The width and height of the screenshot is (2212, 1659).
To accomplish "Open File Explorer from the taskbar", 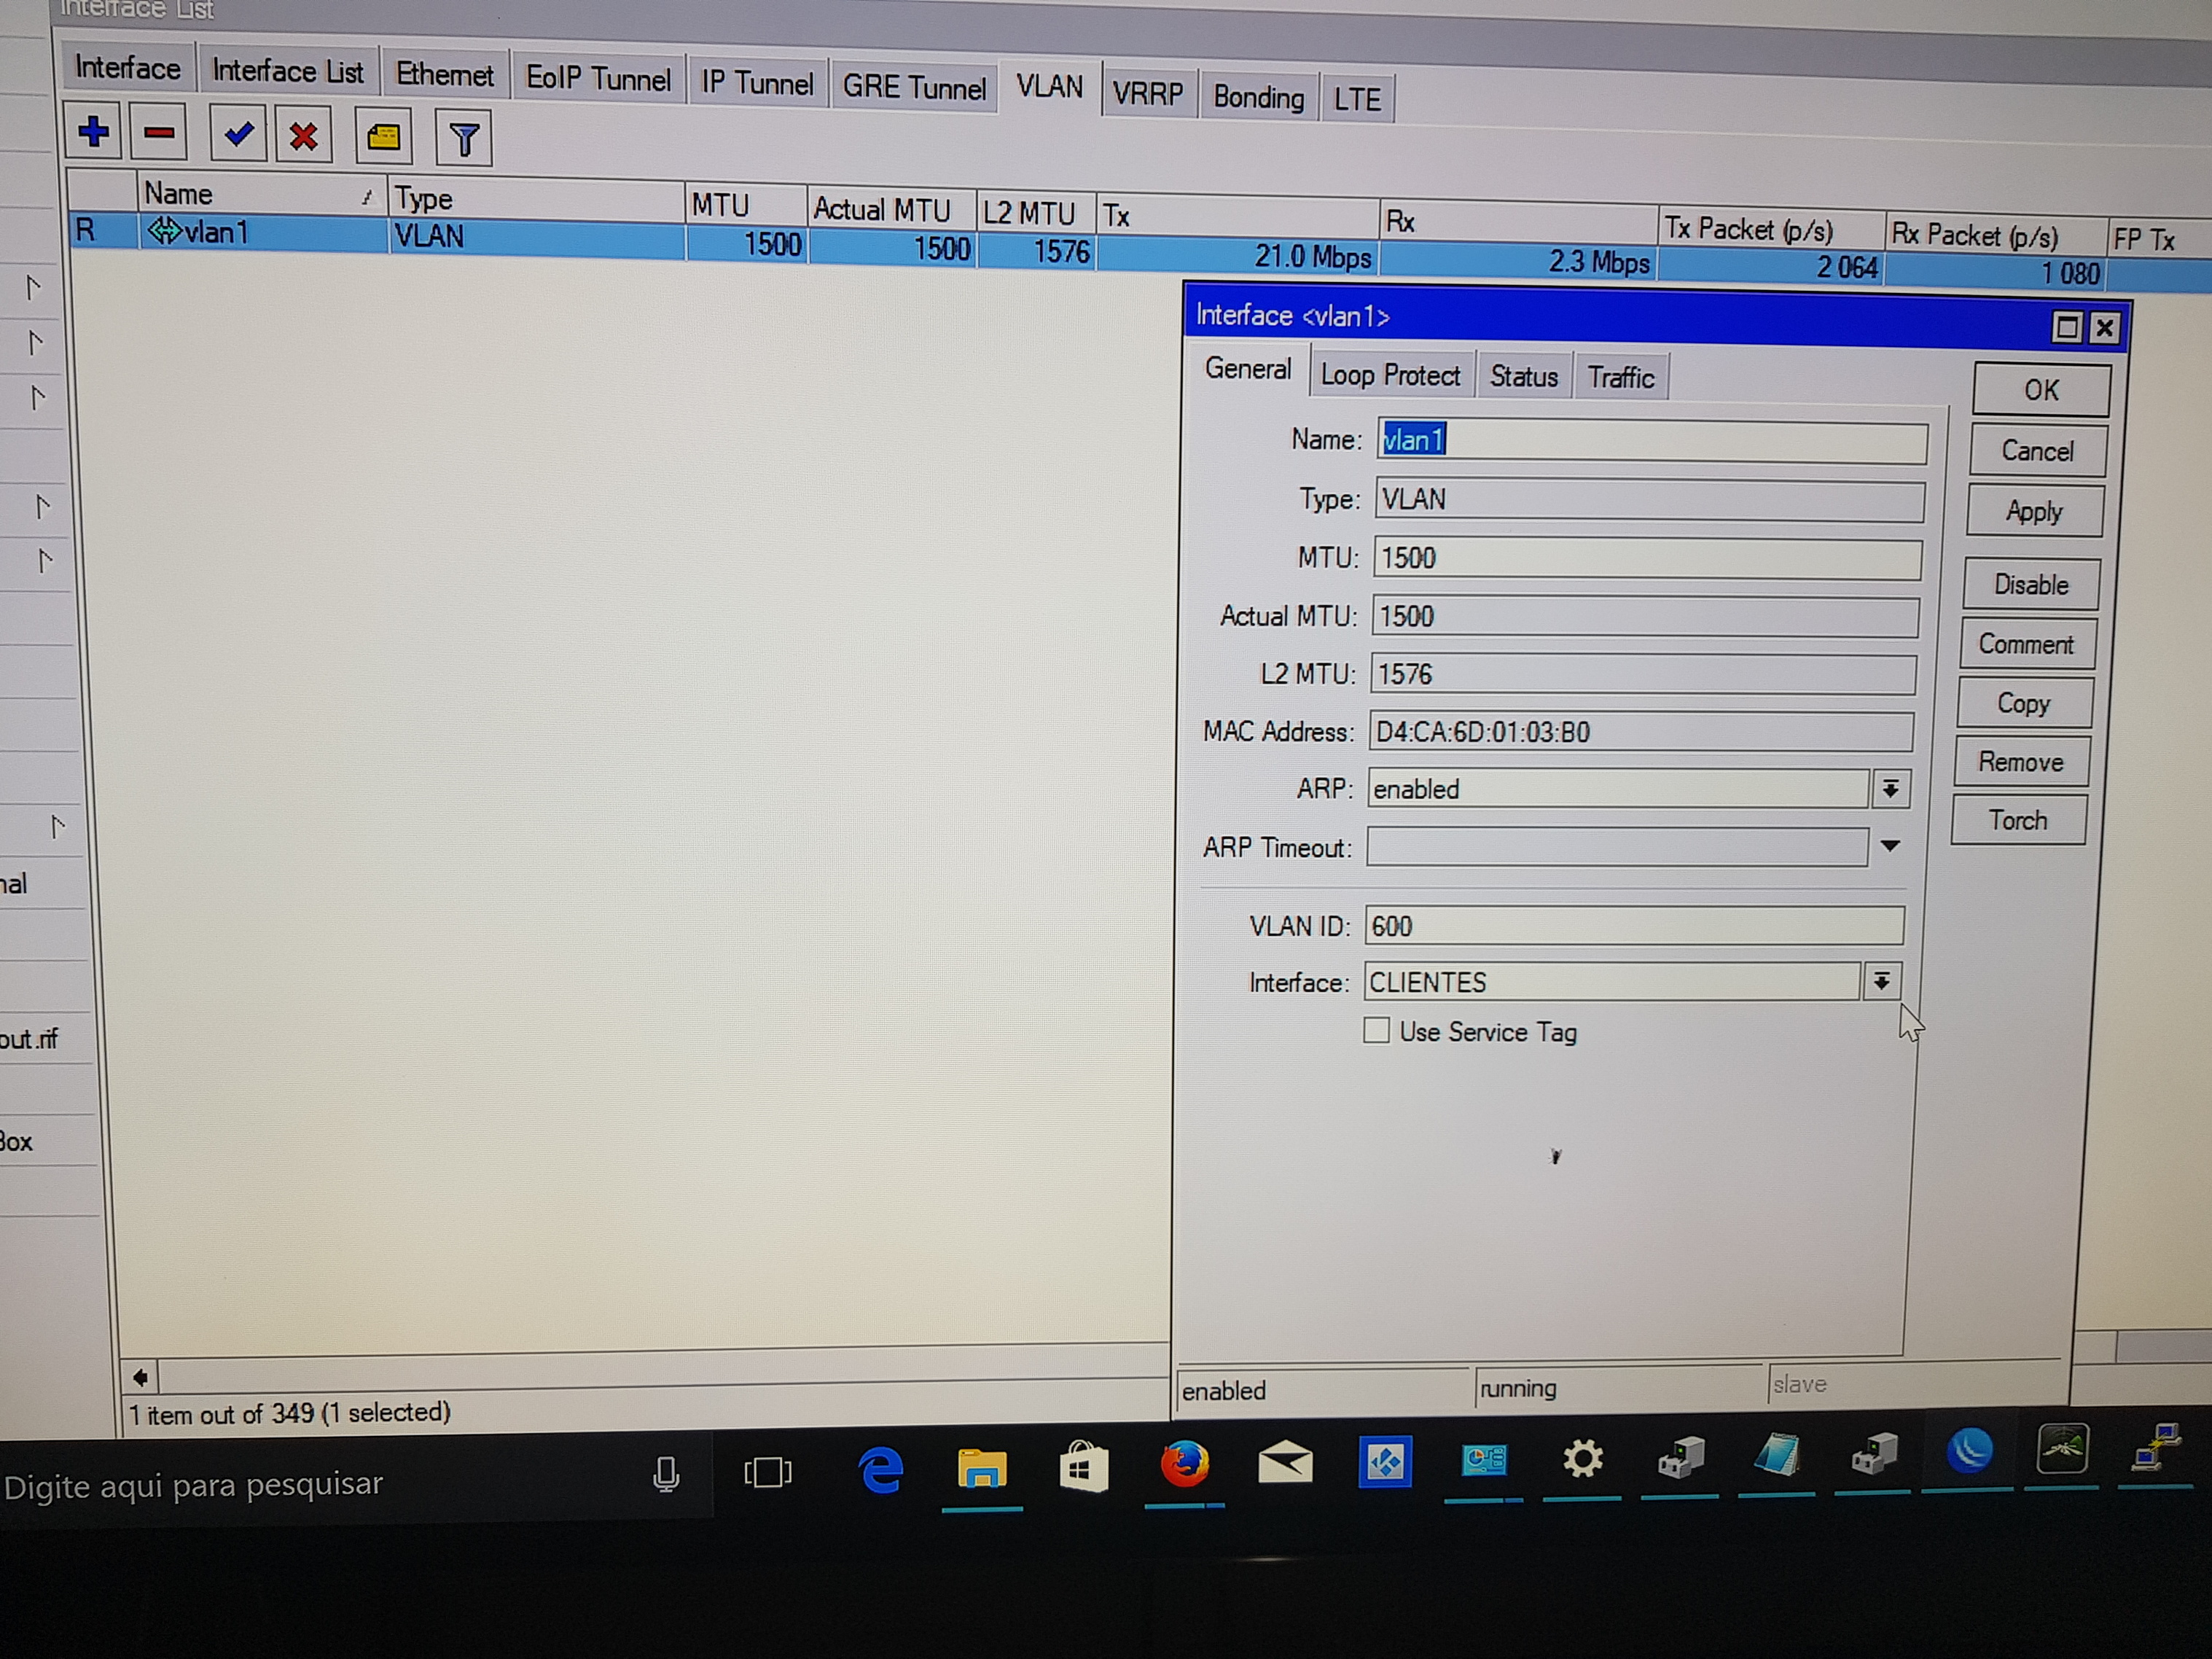I will point(981,1468).
